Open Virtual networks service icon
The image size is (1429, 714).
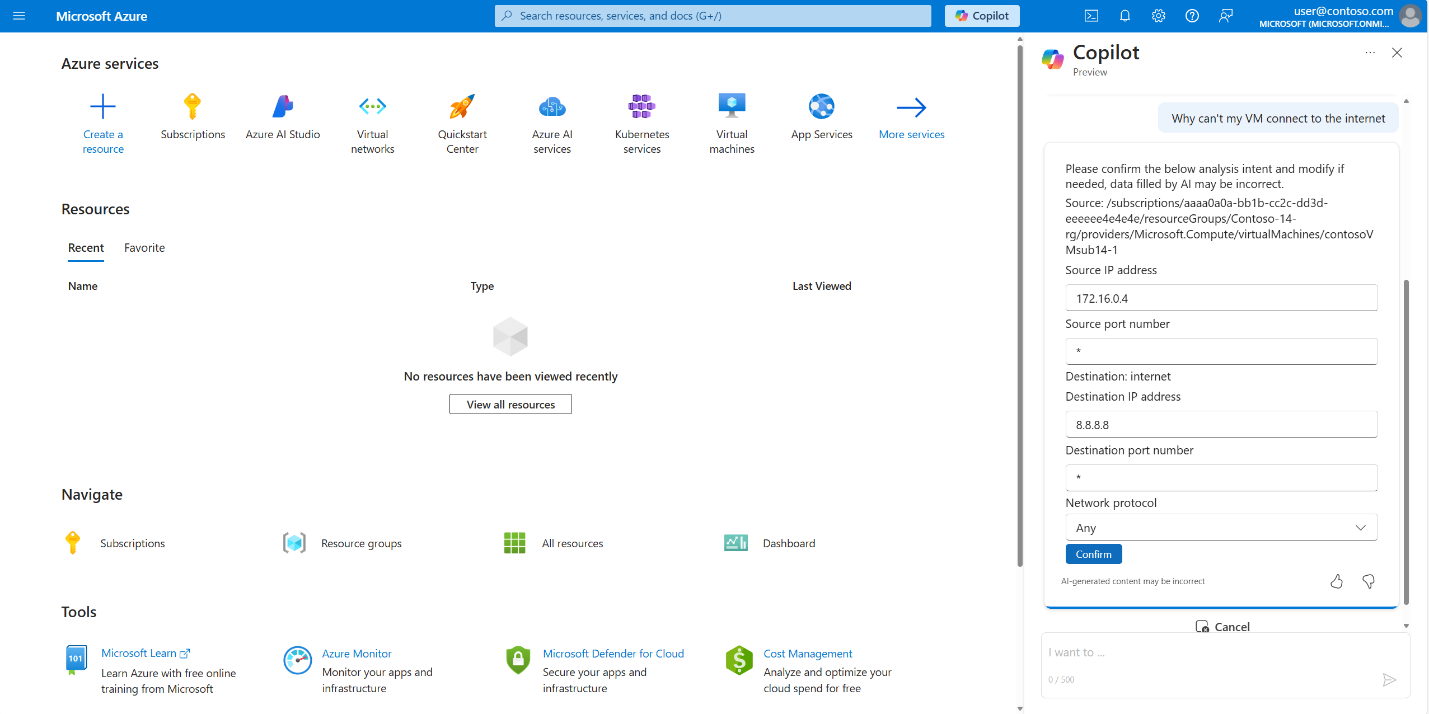click(x=373, y=107)
